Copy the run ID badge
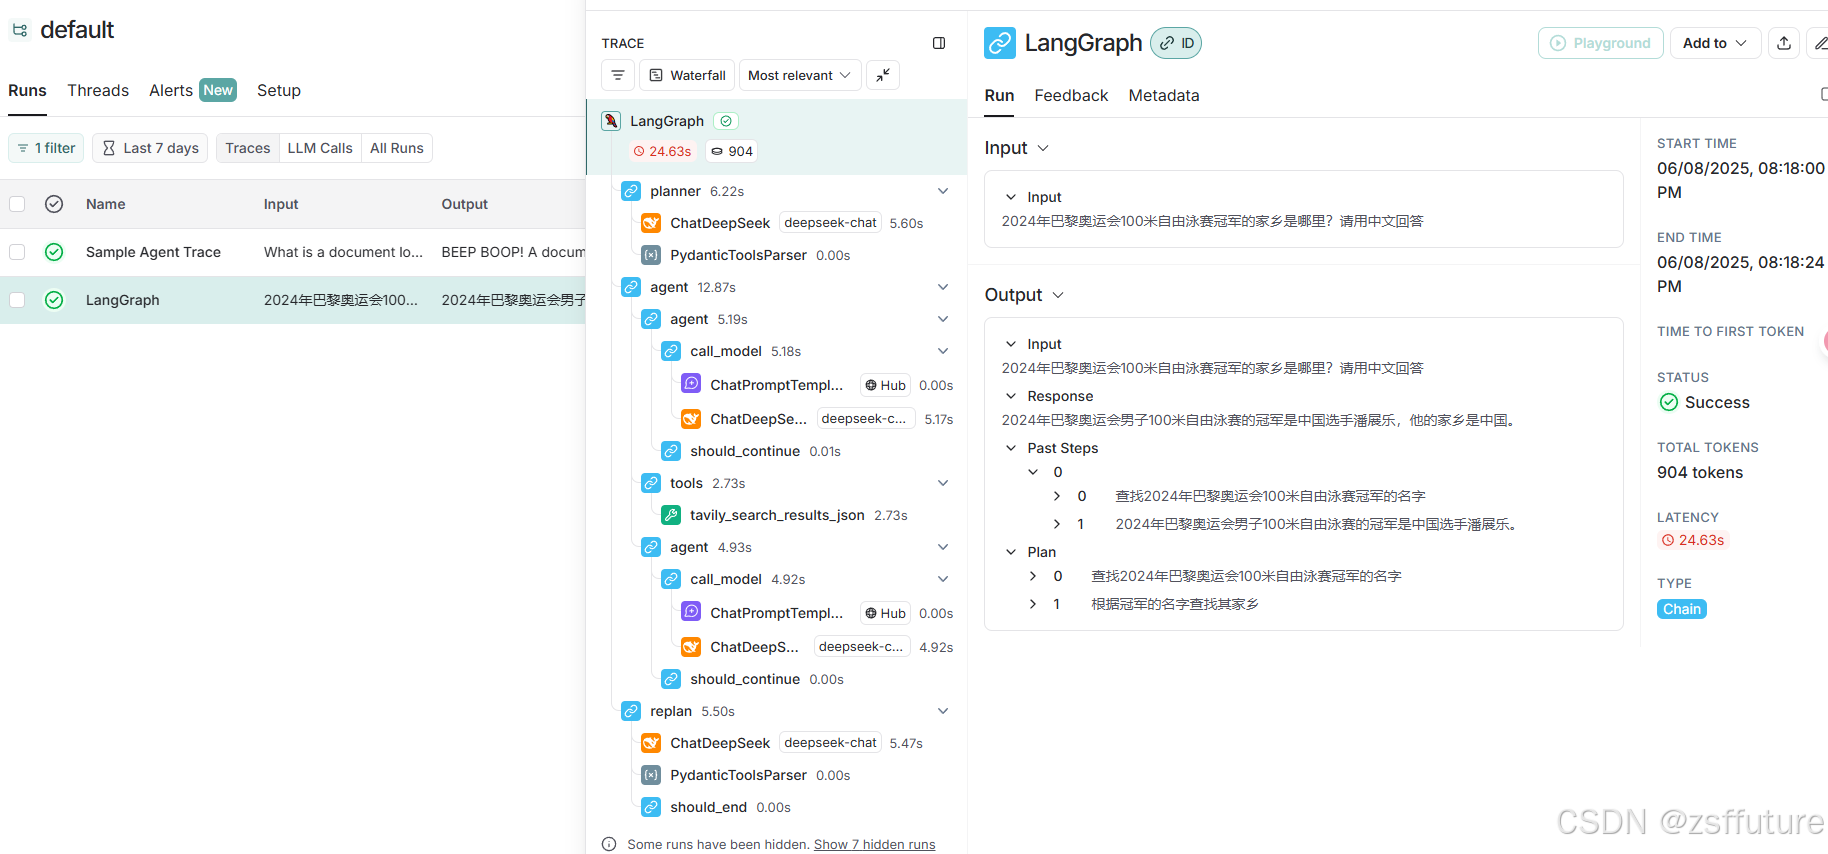Image resolution: width=1828 pixels, height=854 pixels. tap(1176, 43)
